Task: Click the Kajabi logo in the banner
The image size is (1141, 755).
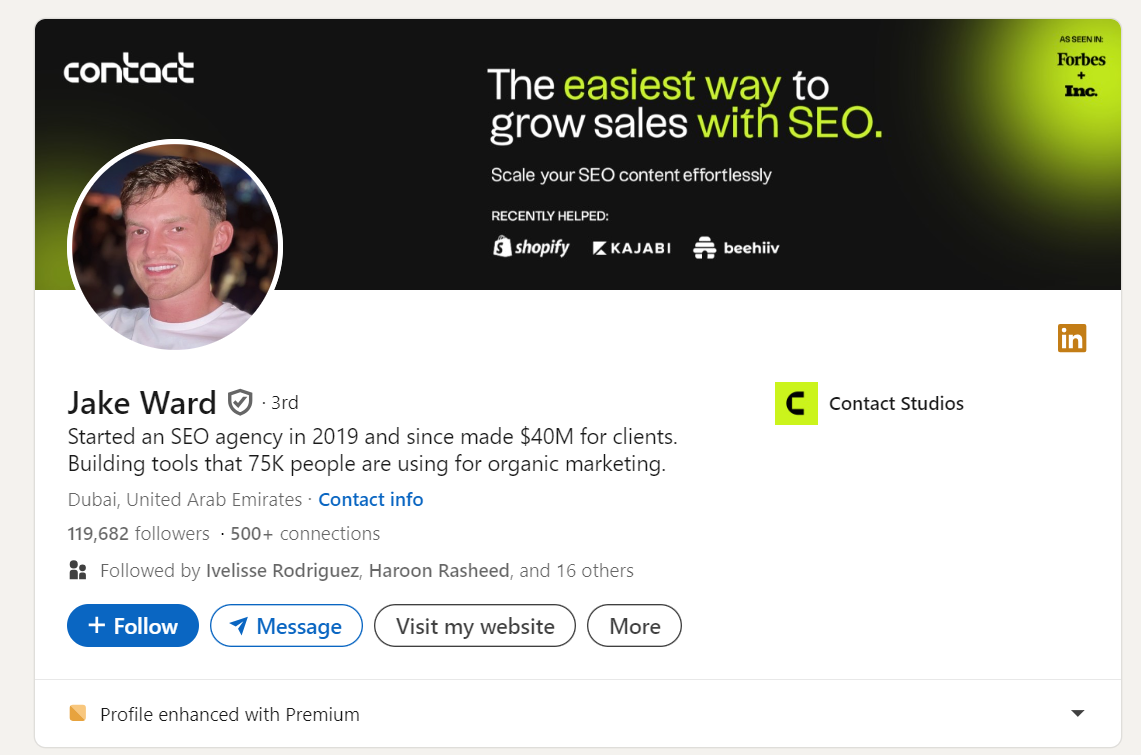Action: point(631,247)
